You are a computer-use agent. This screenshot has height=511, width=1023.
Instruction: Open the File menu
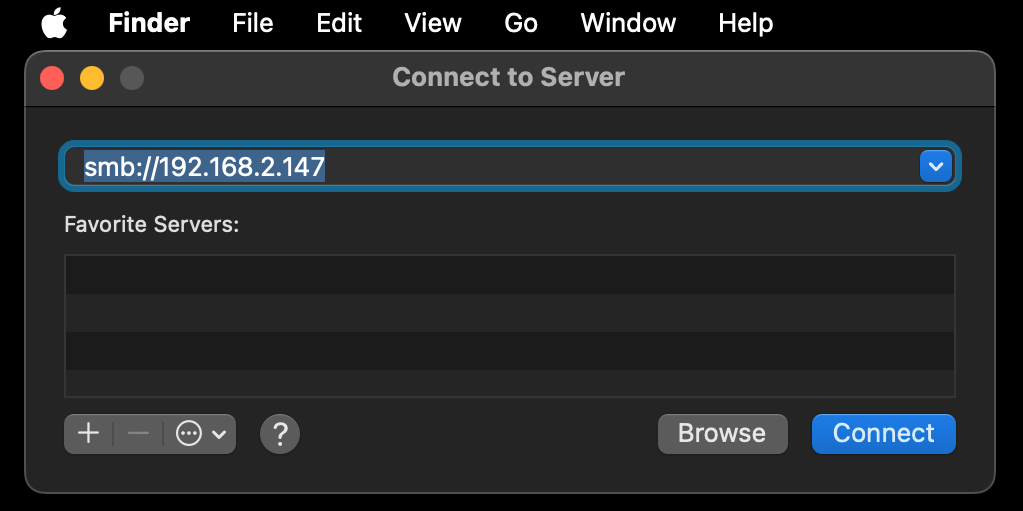(252, 23)
